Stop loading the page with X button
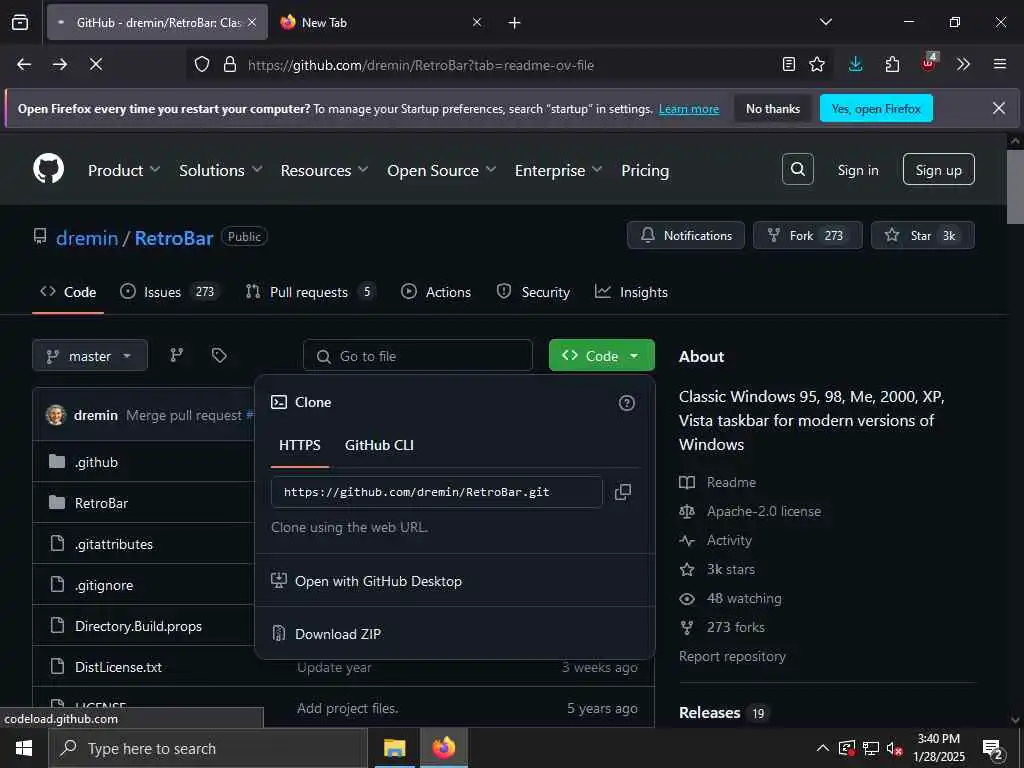 [95, 64]
